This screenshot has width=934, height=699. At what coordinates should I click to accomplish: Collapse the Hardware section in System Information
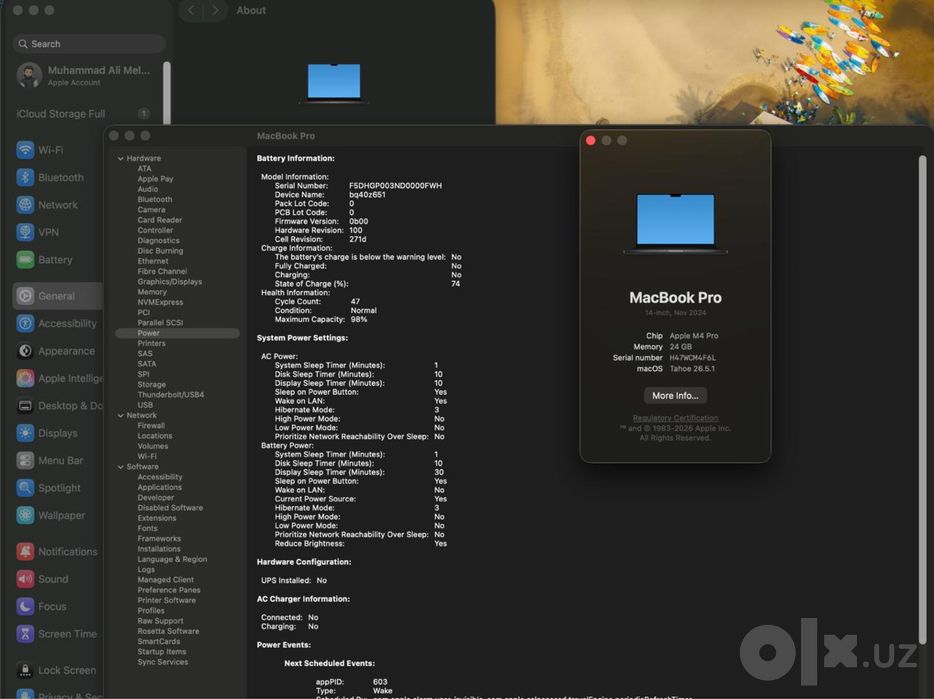pos(120,159)
